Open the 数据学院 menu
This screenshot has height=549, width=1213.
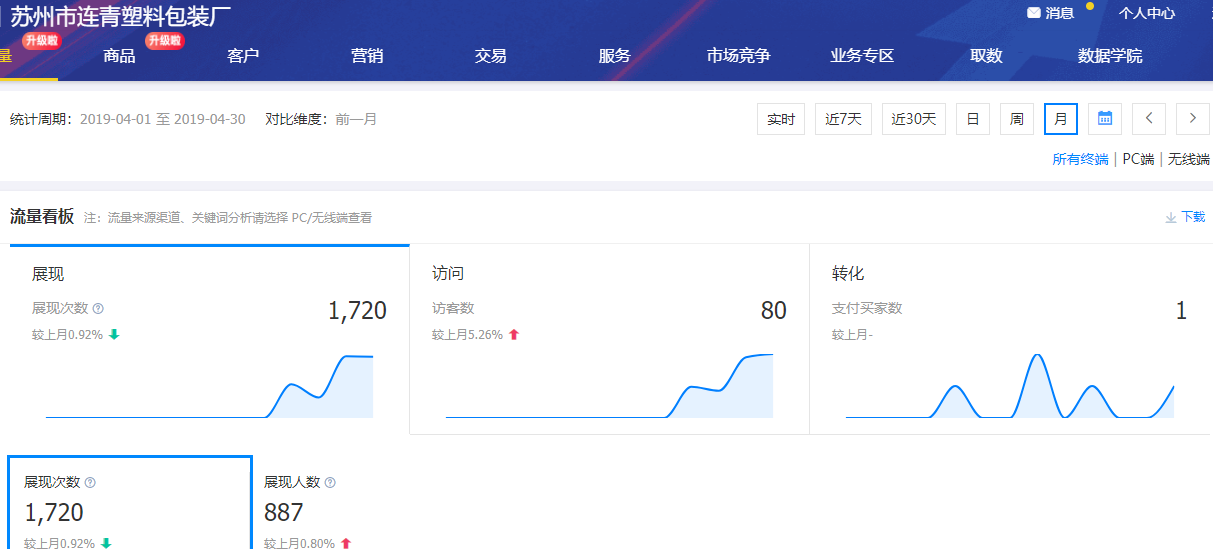[1110, 56]
